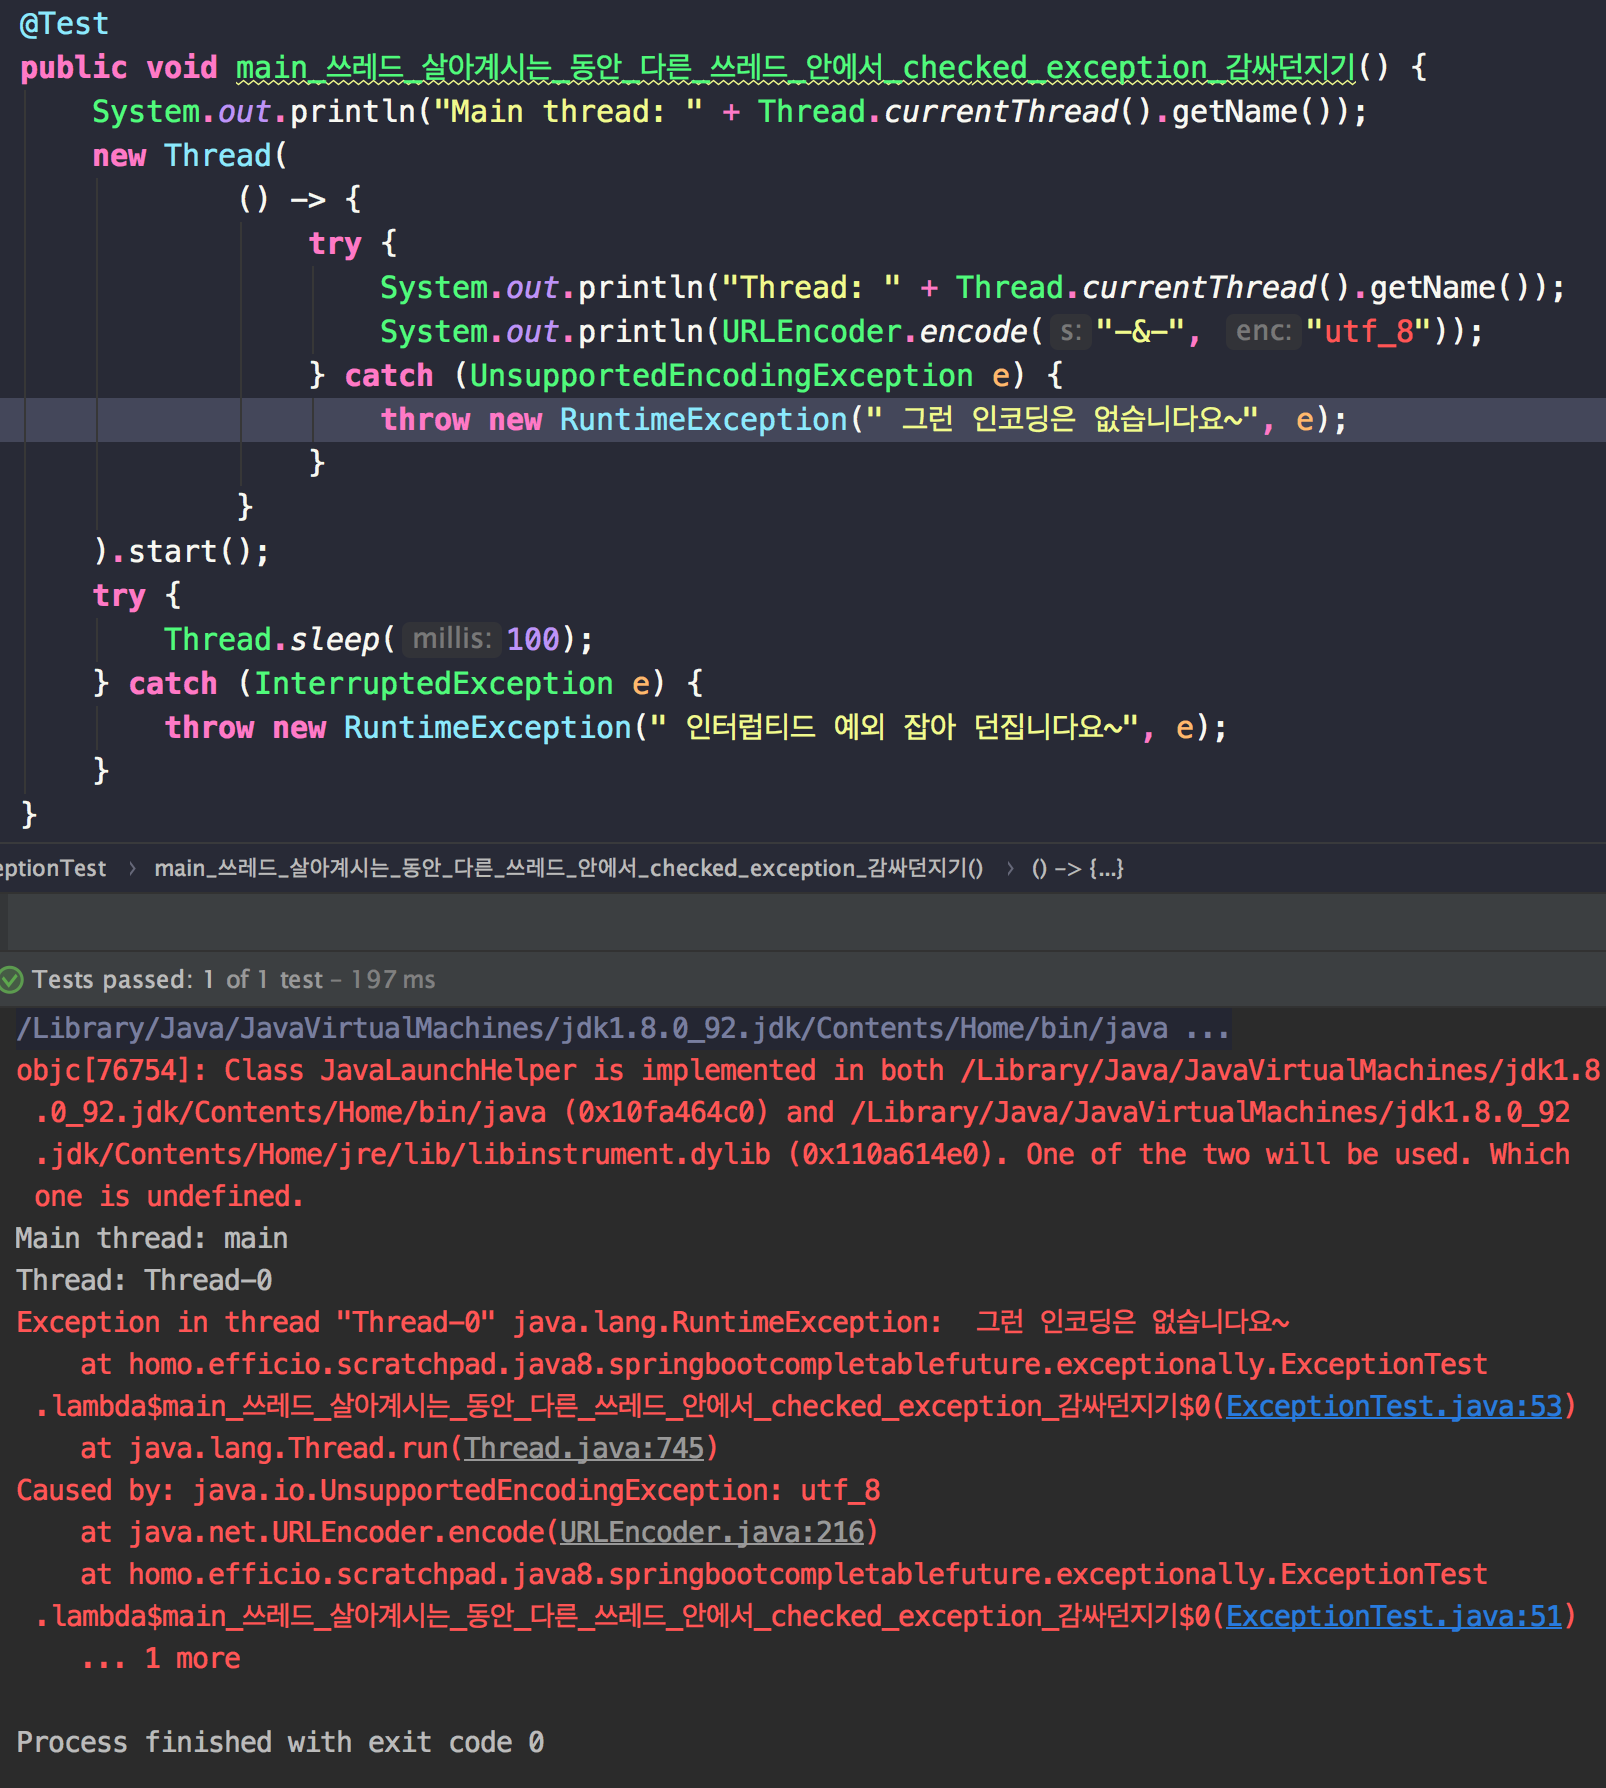Click the "Main thread: main" output line
Screen dimensions: 1606x1788
point(152,1238)
